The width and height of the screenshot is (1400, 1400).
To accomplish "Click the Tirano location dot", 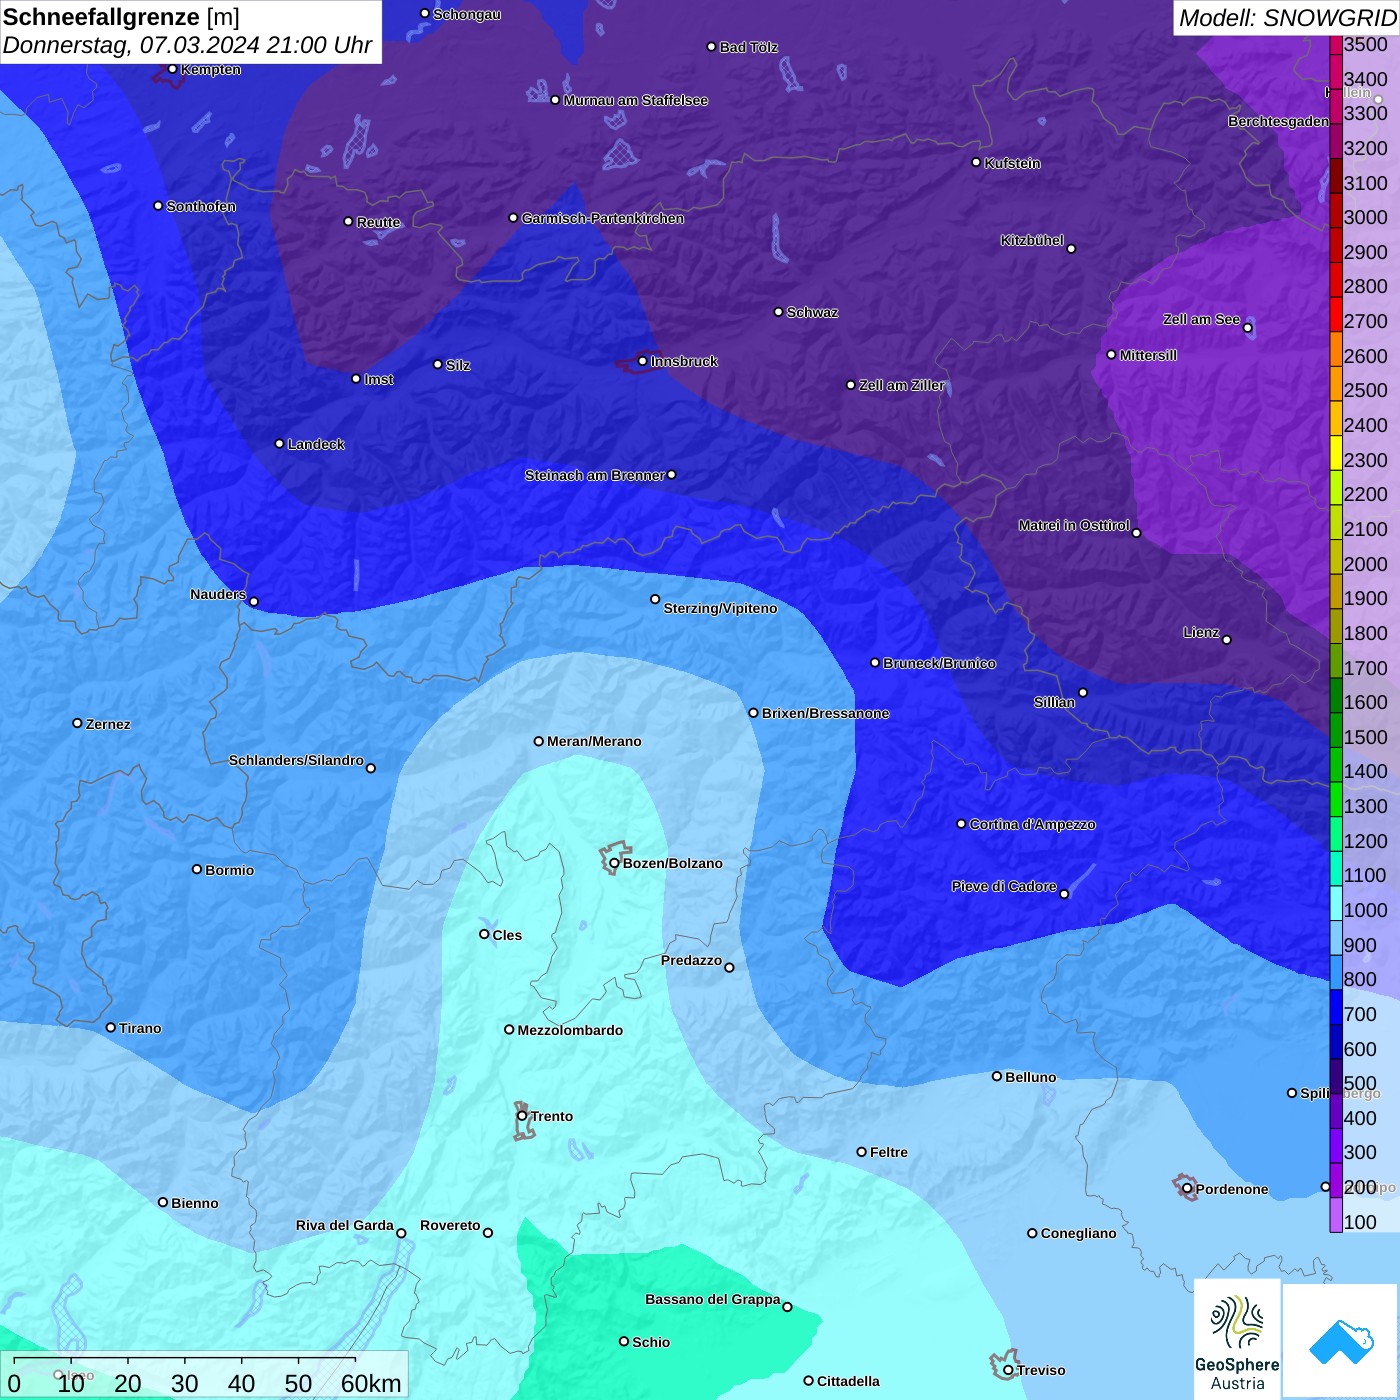I will [111, 1027].
